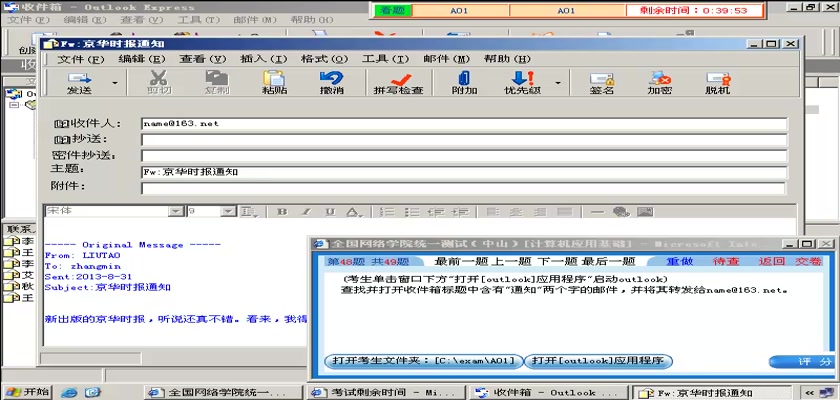Toggle 脱机 offline mode
Image resolution: width=840 pixels, height=400 pixels.
coord(717,83)
